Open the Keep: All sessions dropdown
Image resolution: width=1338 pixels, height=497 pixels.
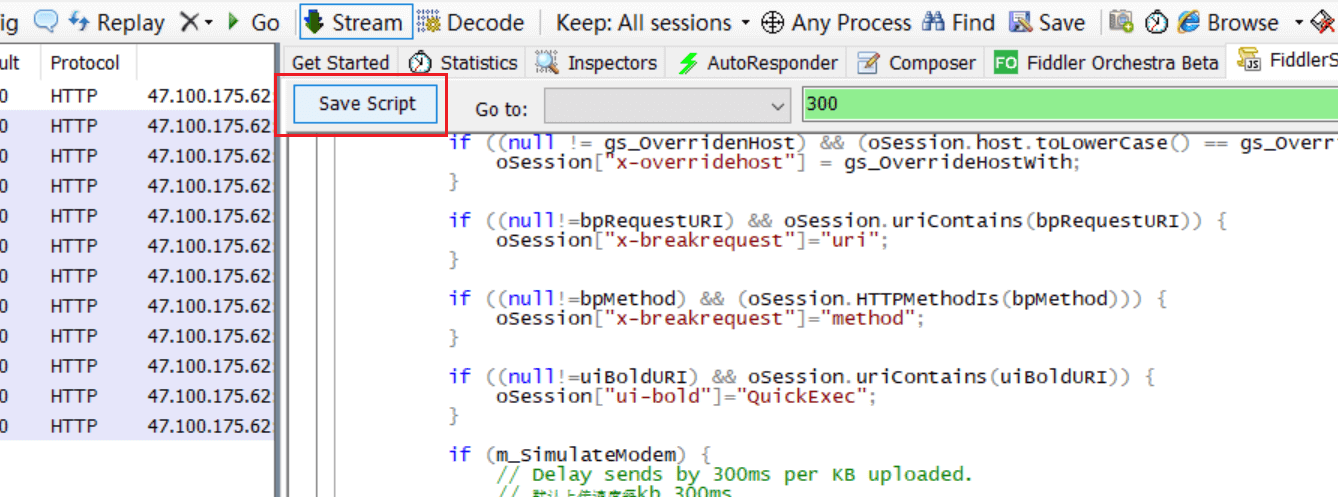(x=653, y=22)
